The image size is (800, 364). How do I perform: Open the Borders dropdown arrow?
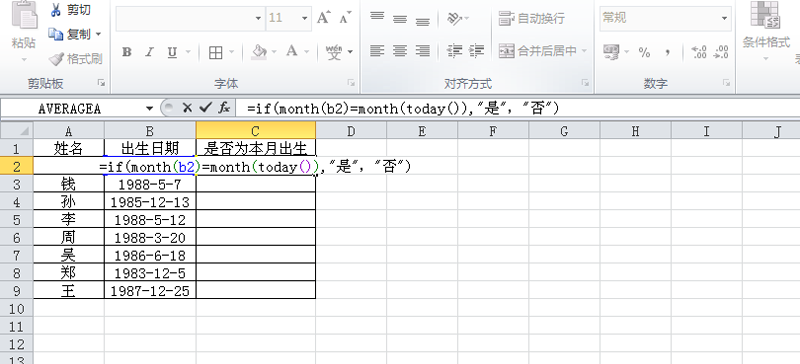click(231, 52)
